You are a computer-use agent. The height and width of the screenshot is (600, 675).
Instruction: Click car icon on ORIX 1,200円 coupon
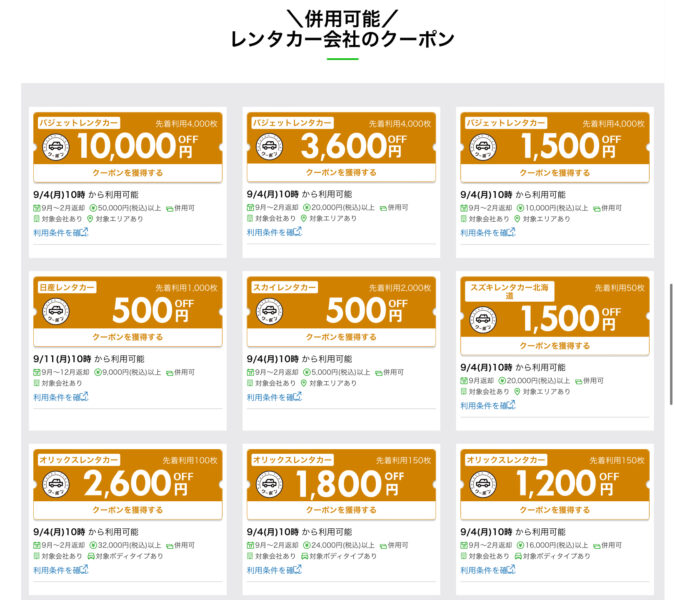483,484
